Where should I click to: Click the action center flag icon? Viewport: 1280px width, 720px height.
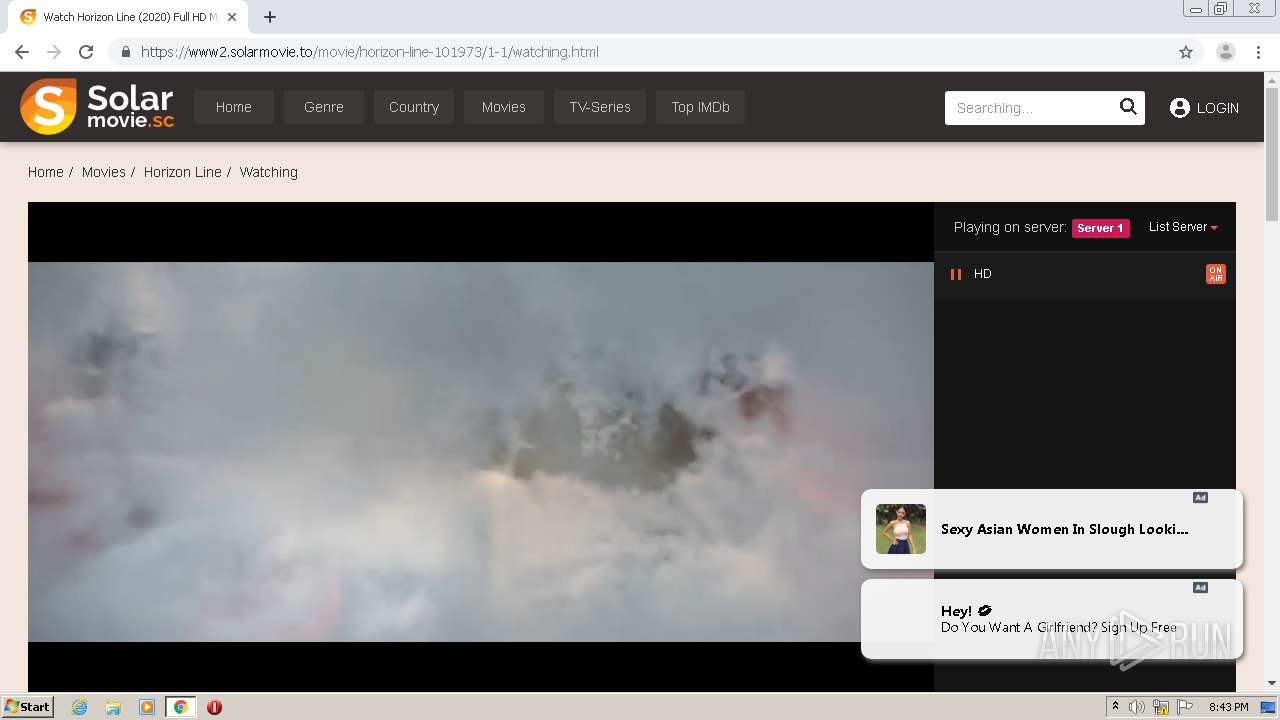(x=1185, y=707)
